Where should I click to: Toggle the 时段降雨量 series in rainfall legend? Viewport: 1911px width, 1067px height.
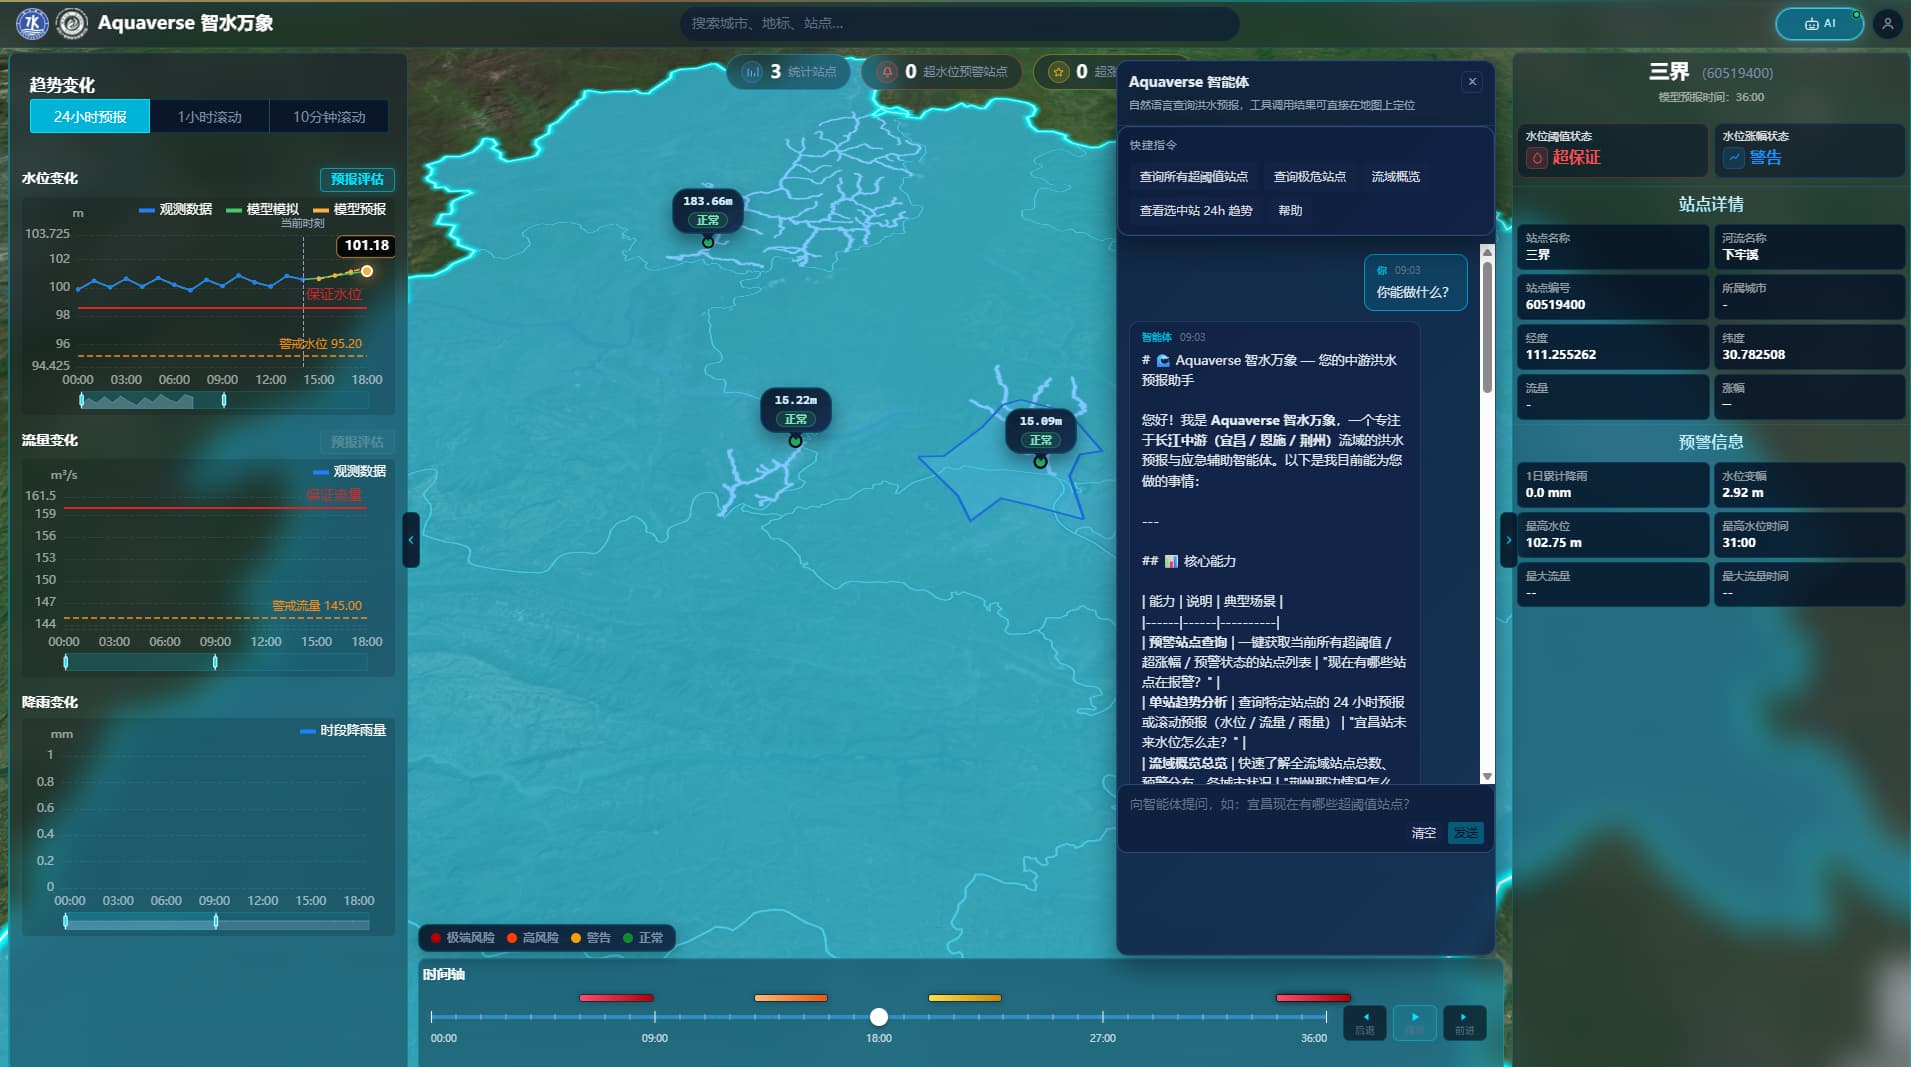(x=343, y=730)
